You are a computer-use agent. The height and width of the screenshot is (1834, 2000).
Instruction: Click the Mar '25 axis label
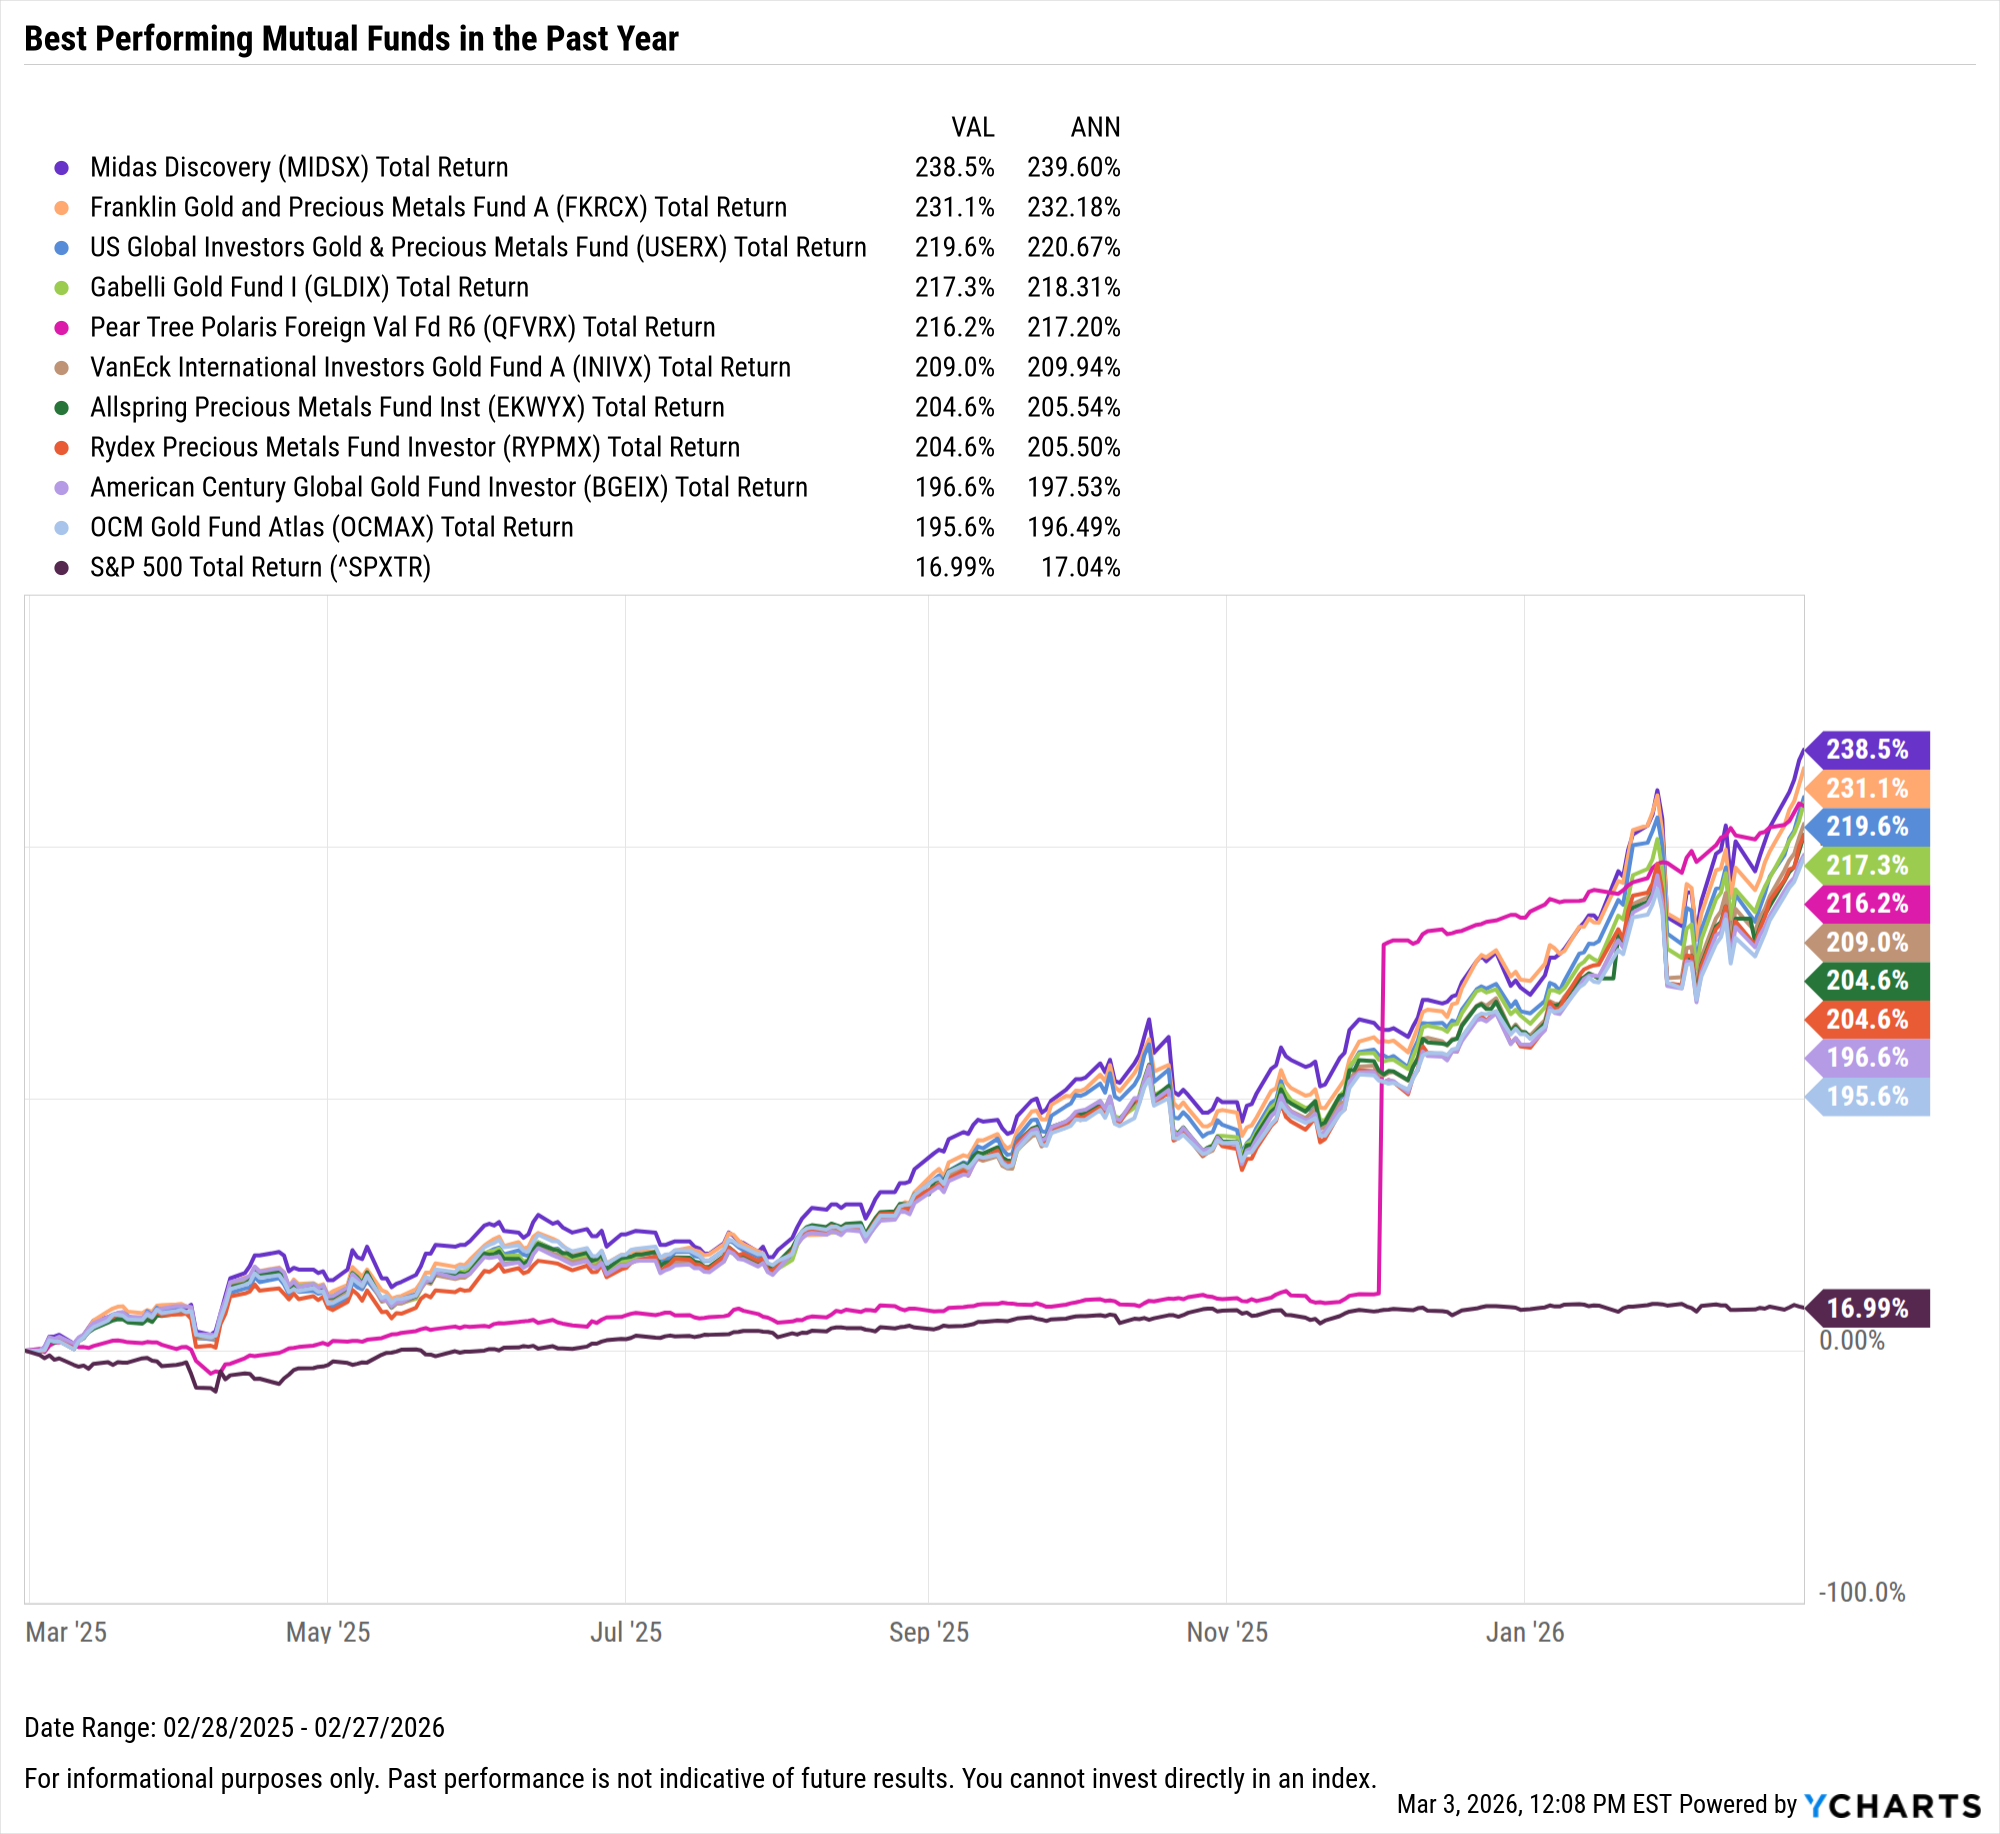pyautogui.click(x=66, y=1632)
